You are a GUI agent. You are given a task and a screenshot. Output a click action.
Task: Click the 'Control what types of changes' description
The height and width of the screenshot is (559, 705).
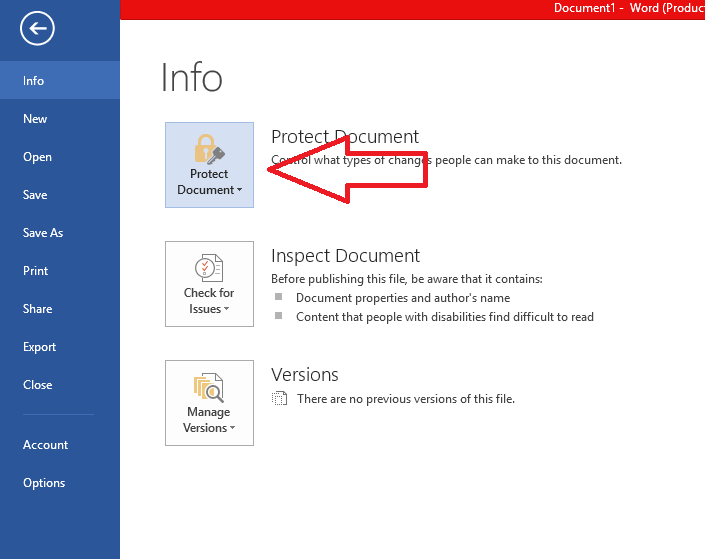pyautogui.click(x=446, y=160)
